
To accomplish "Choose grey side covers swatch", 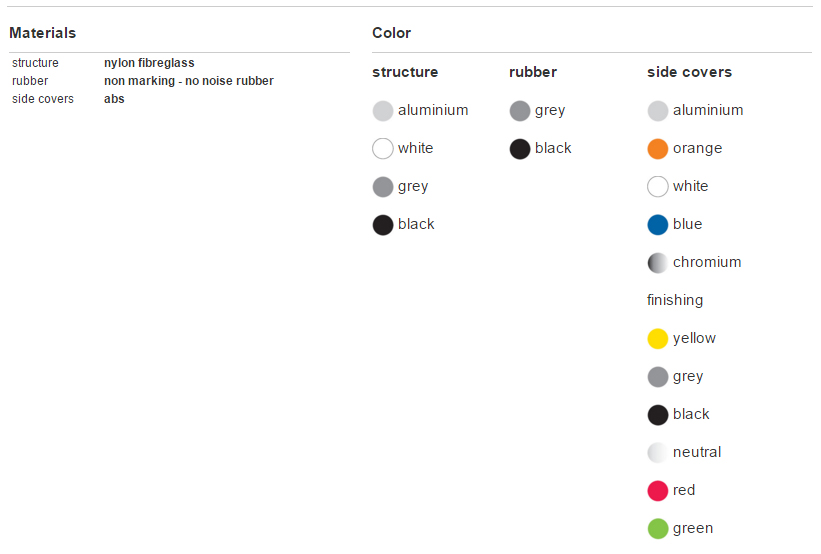I will click(x=658, y=377).
